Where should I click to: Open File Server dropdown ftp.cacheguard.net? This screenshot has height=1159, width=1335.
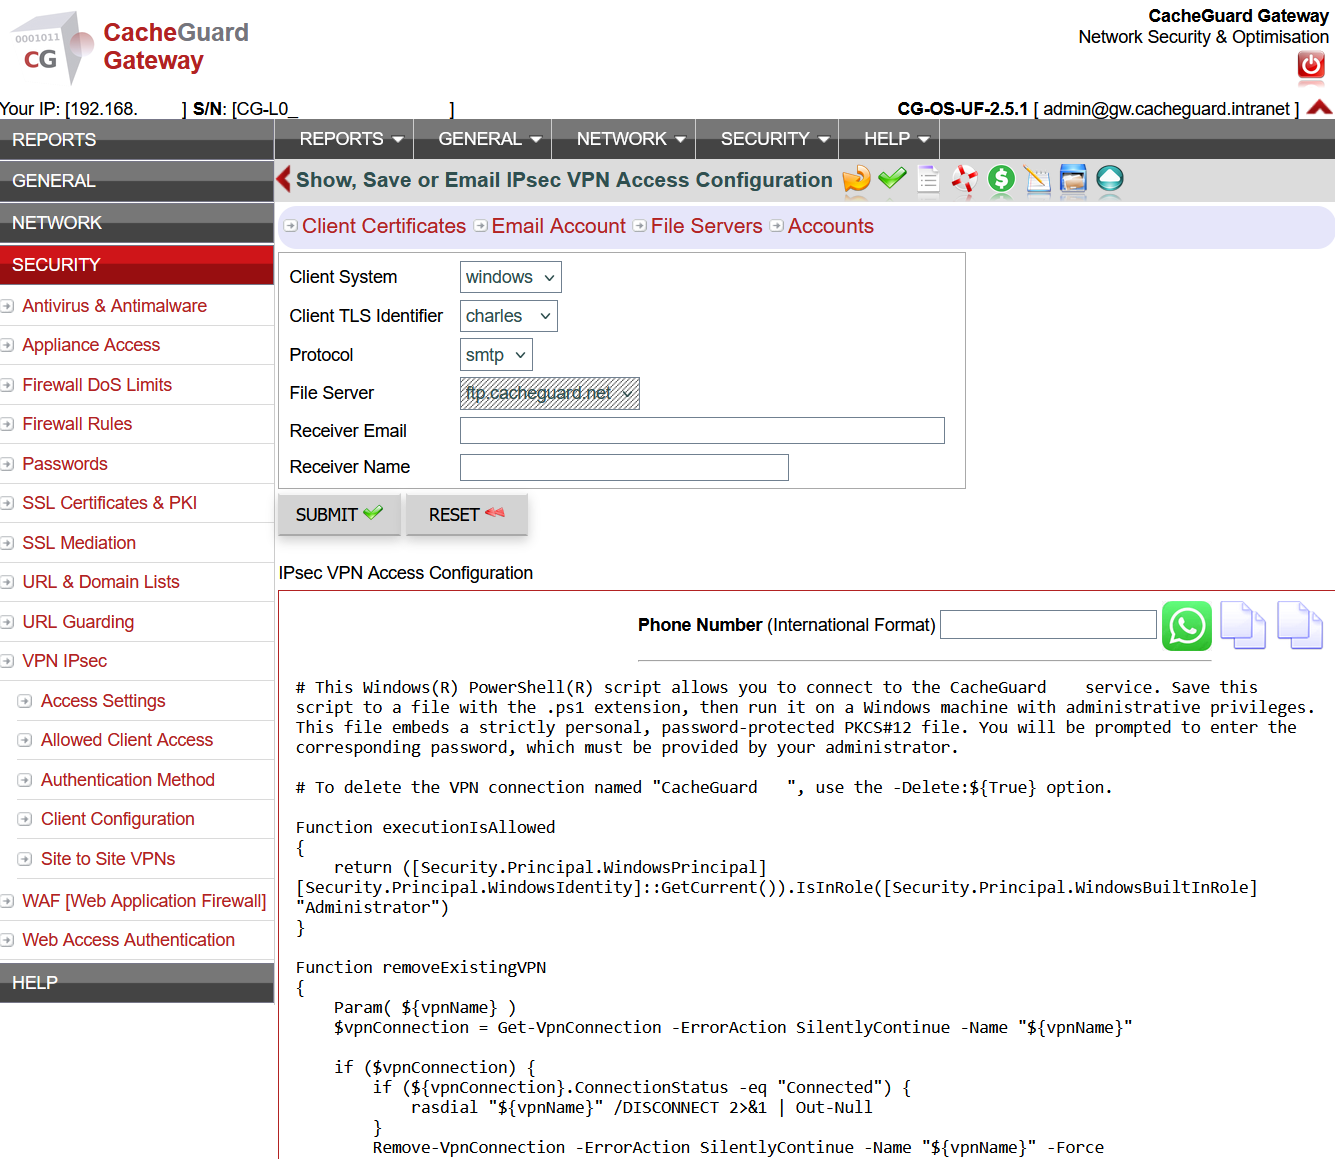coord(549,393)
